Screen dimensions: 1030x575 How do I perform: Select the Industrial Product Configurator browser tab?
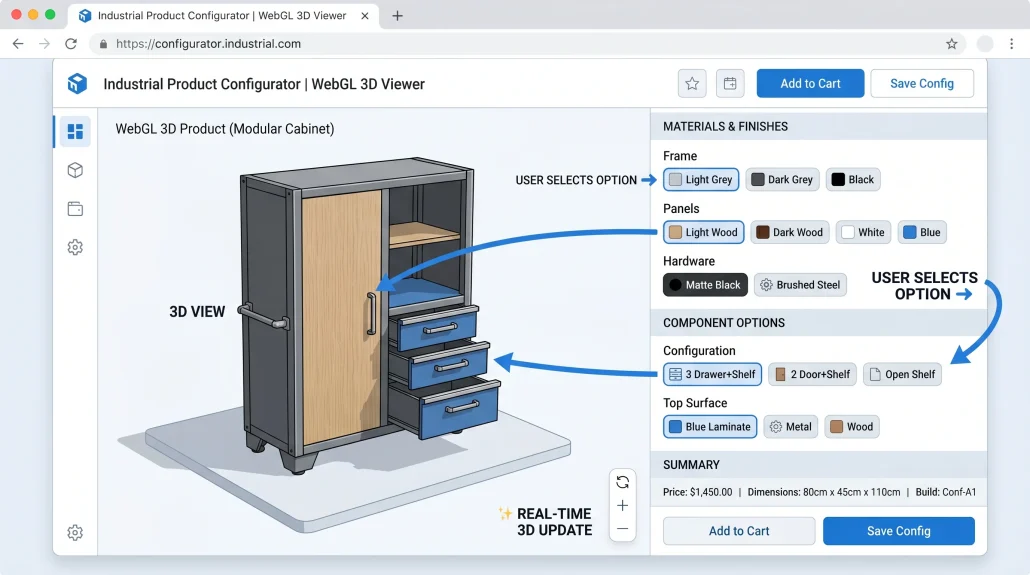(222, 16)
